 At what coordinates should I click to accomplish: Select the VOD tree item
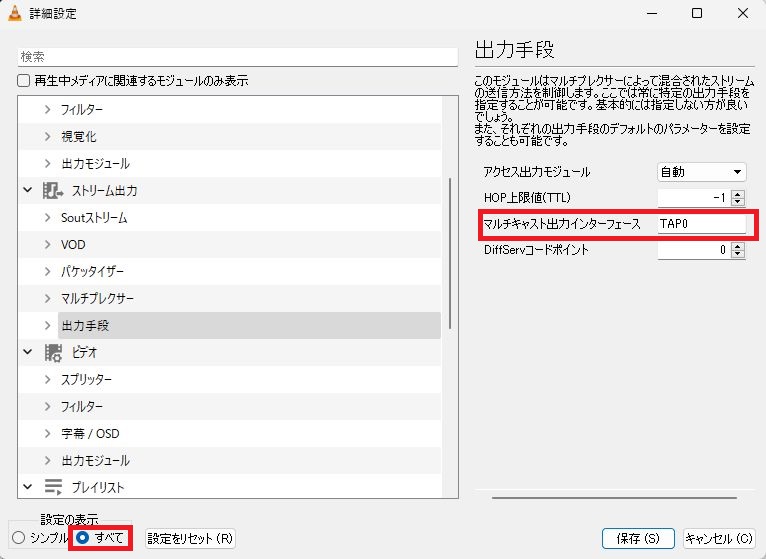click(x=72, y=244)
